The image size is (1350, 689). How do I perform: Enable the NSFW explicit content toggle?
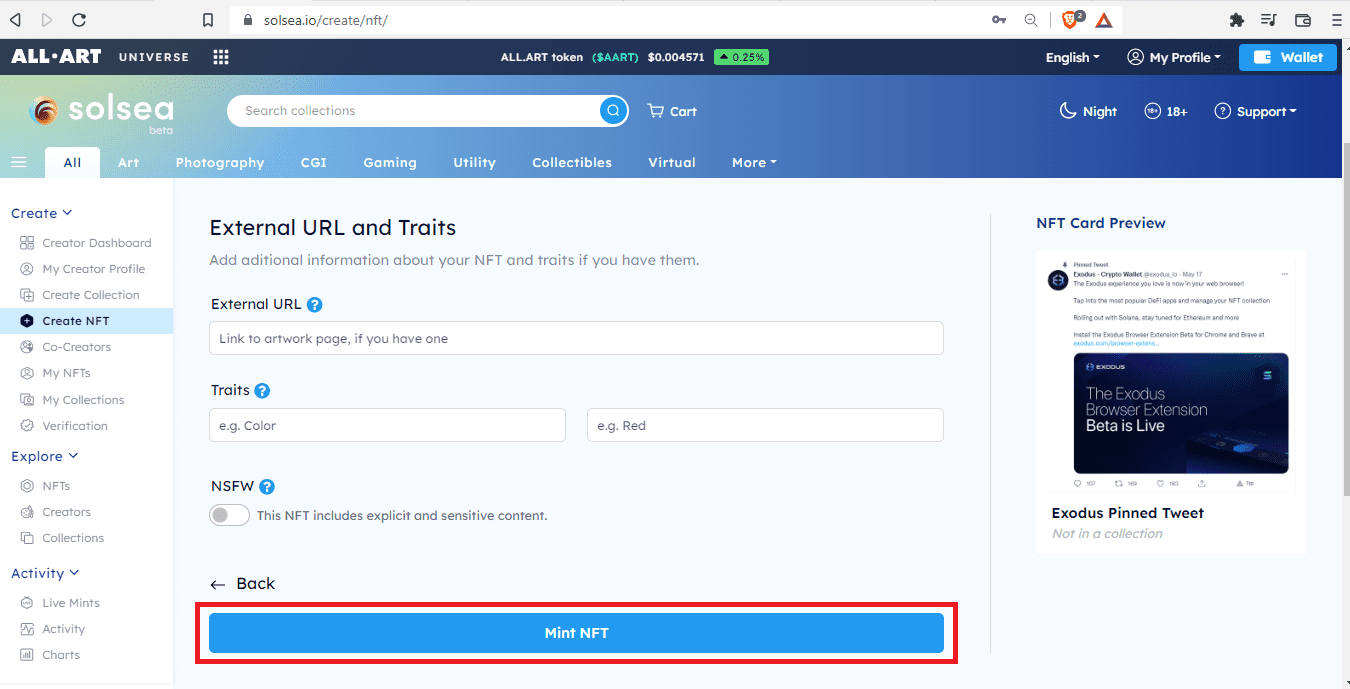[229, 516]
